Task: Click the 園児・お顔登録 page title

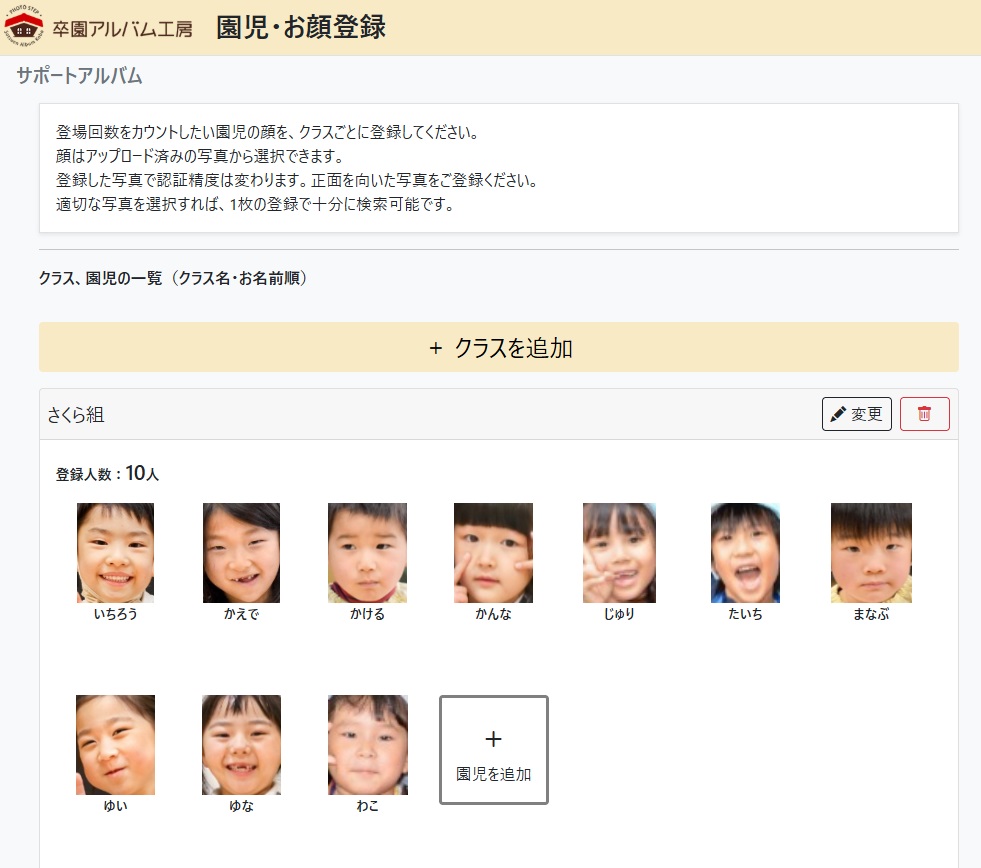Action: pos(301,28)
